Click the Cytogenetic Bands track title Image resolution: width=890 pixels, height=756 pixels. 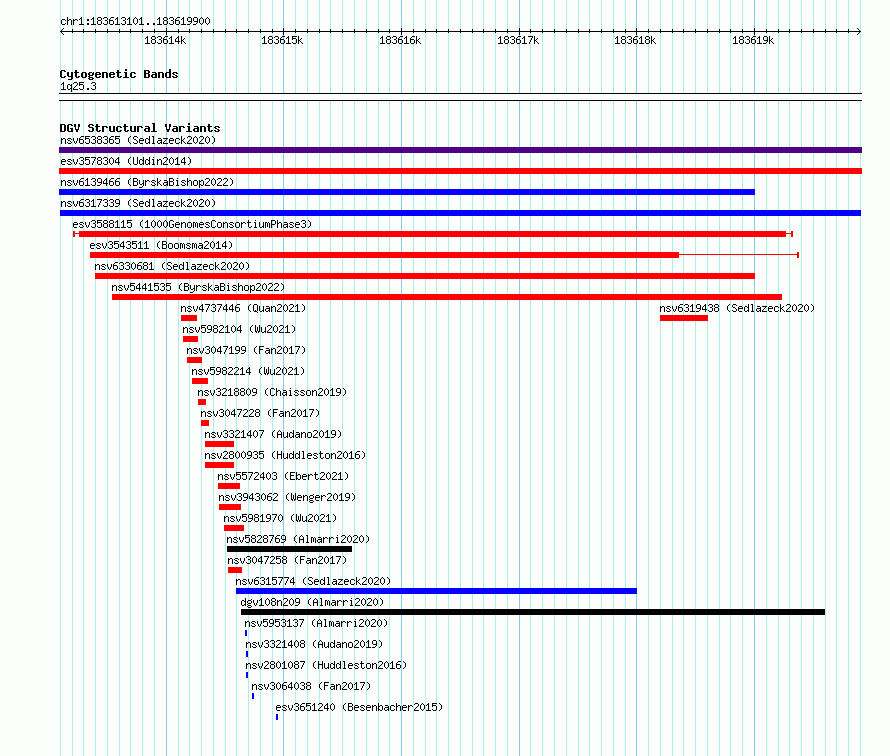119,74
